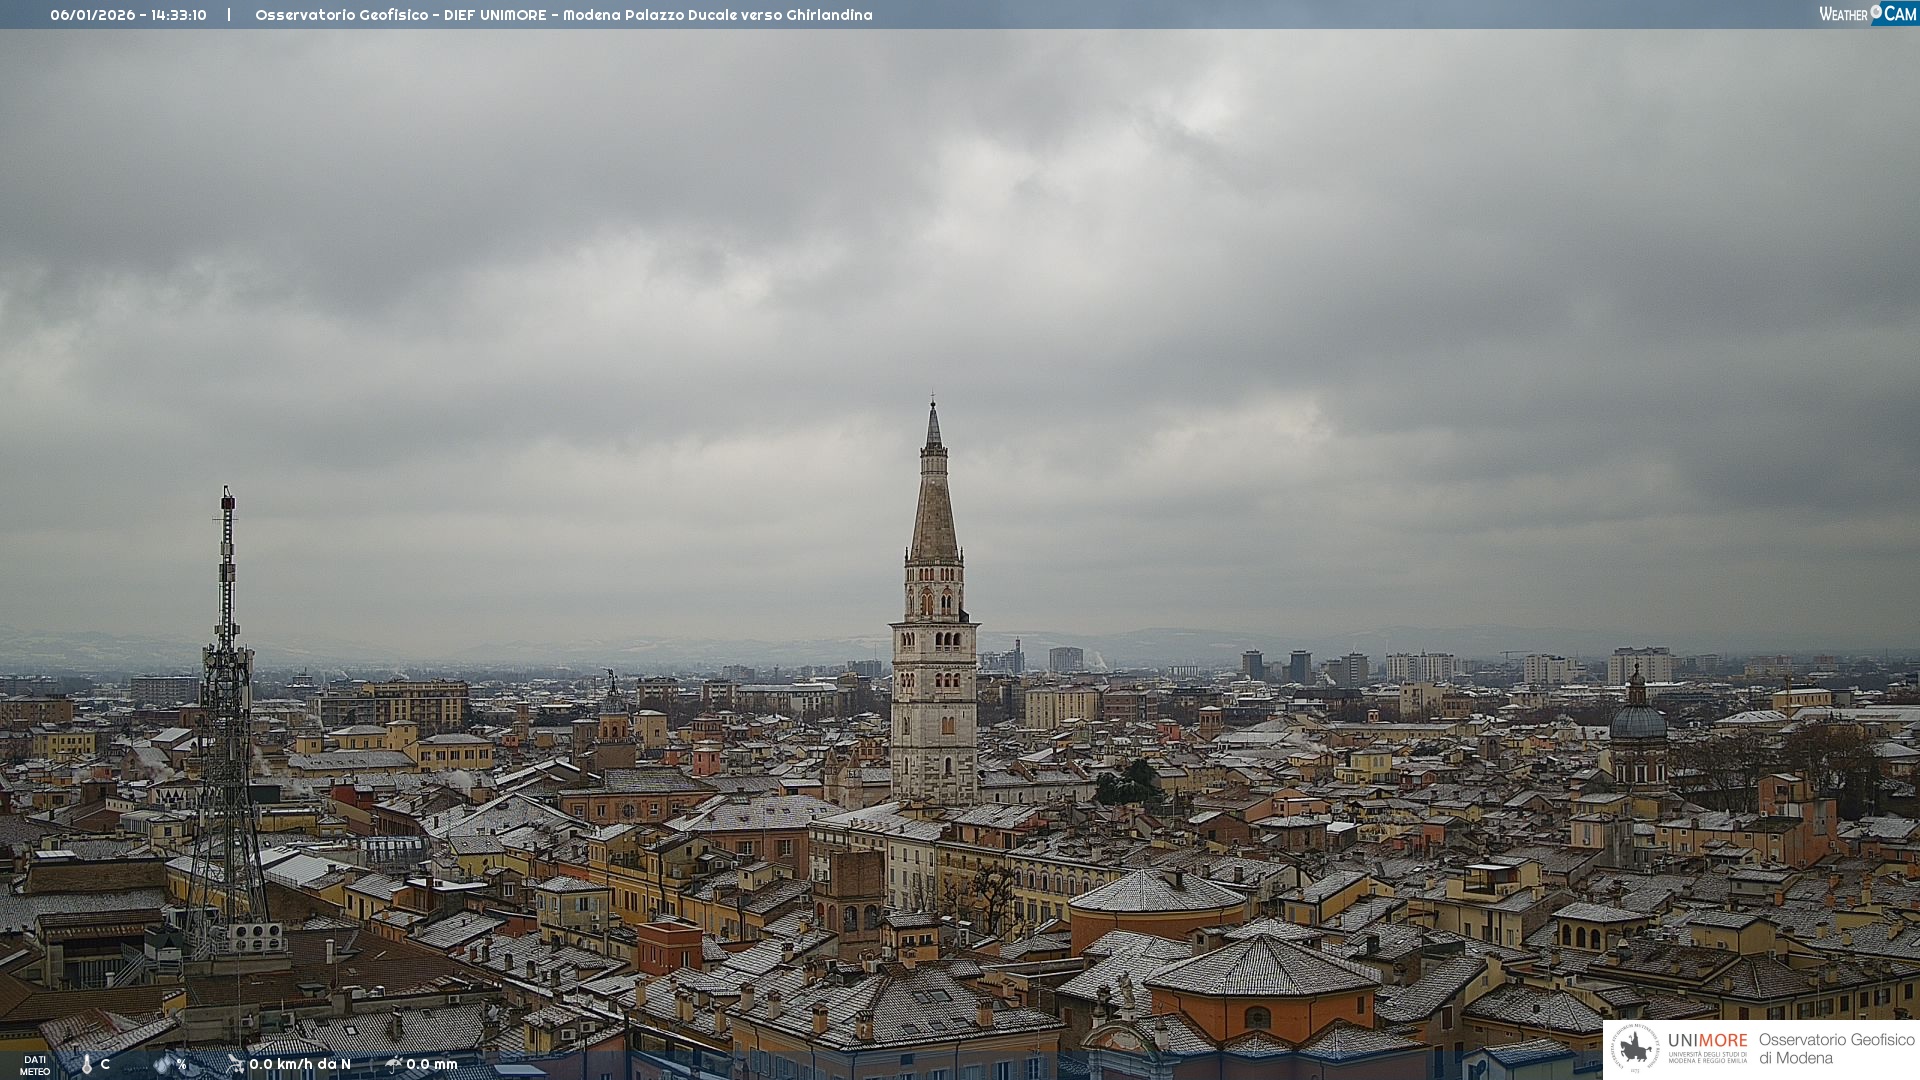This screenshot has height=1080, width=1920.
Task: Click the thermometer temperature icon
Action: tap(87, 1064)
